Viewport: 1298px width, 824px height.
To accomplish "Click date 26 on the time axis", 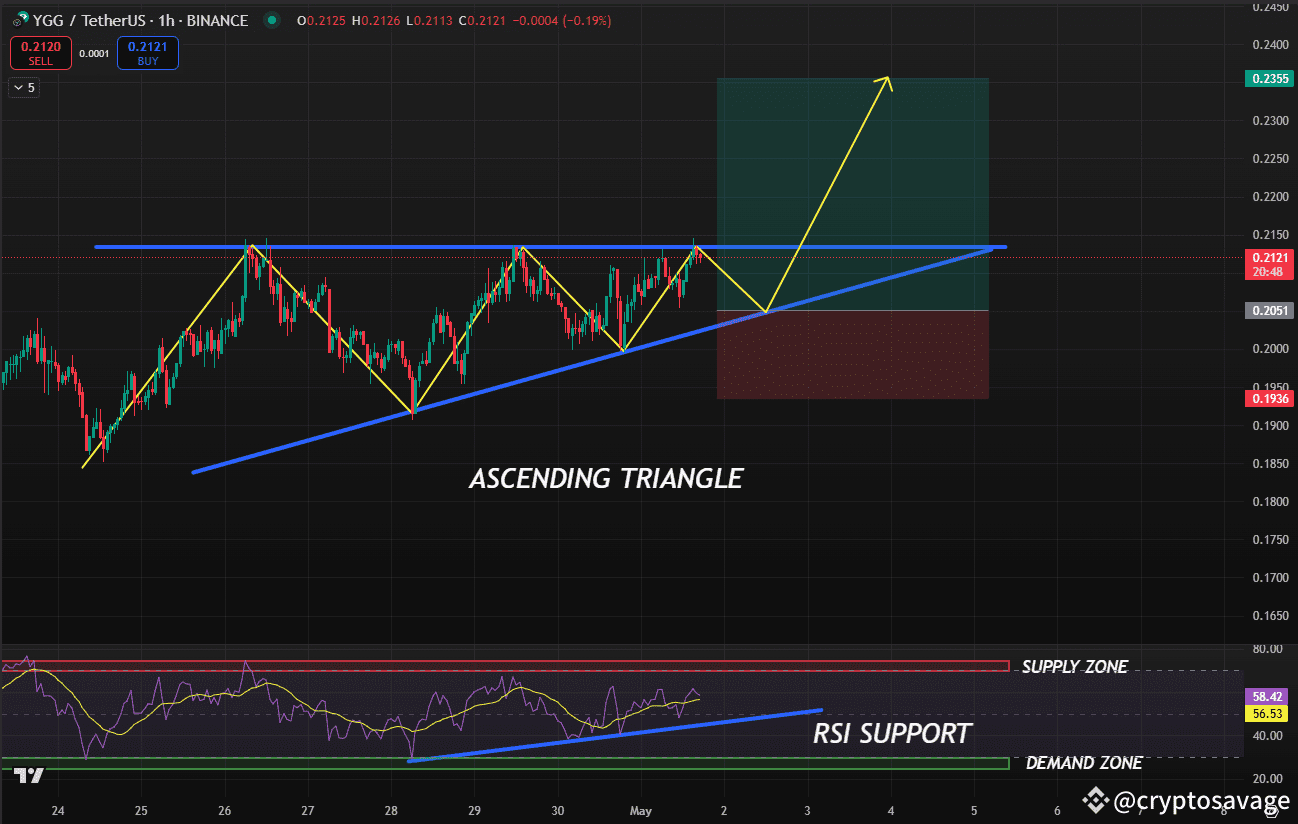I will pyautogui.click(x=225, y=810).
